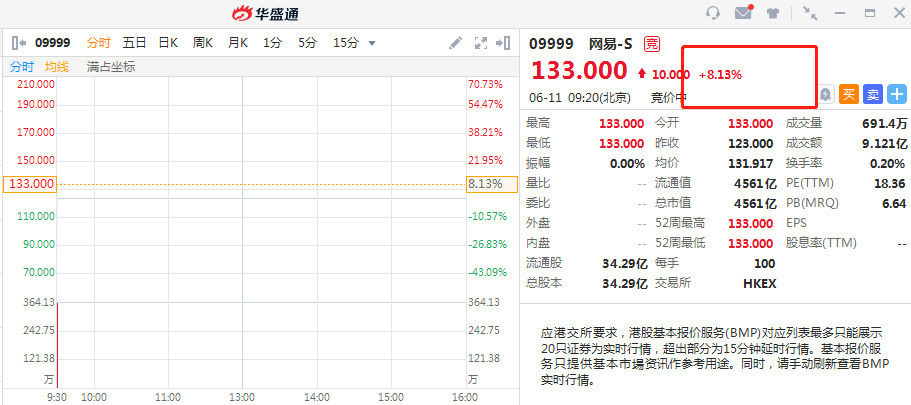
Task: Set a price alert bell
Action: click(x=826, y=94)
